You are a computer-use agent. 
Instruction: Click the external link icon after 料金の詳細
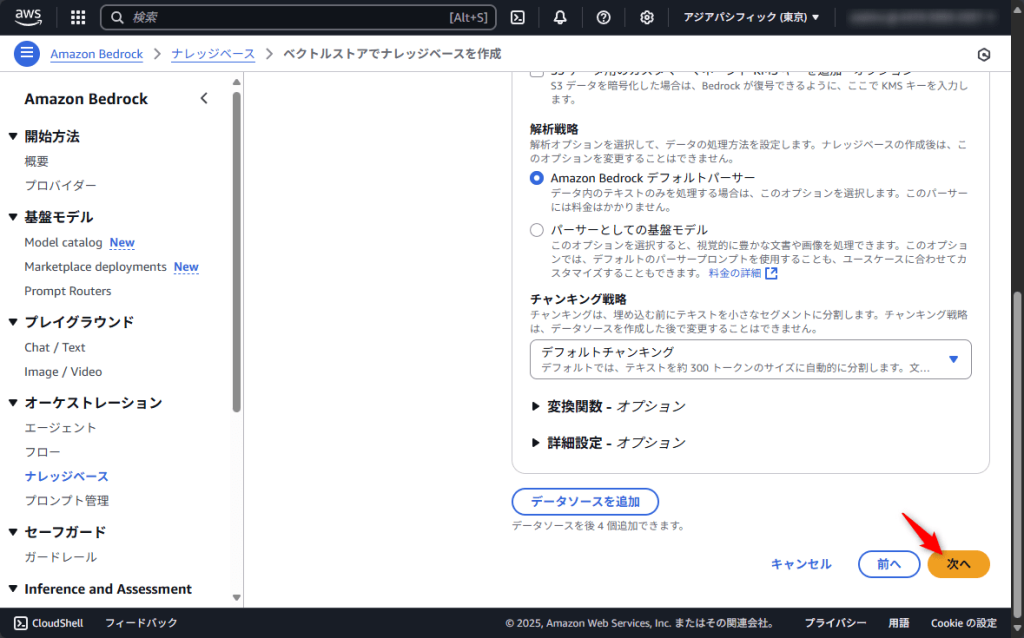click(771, 273)
